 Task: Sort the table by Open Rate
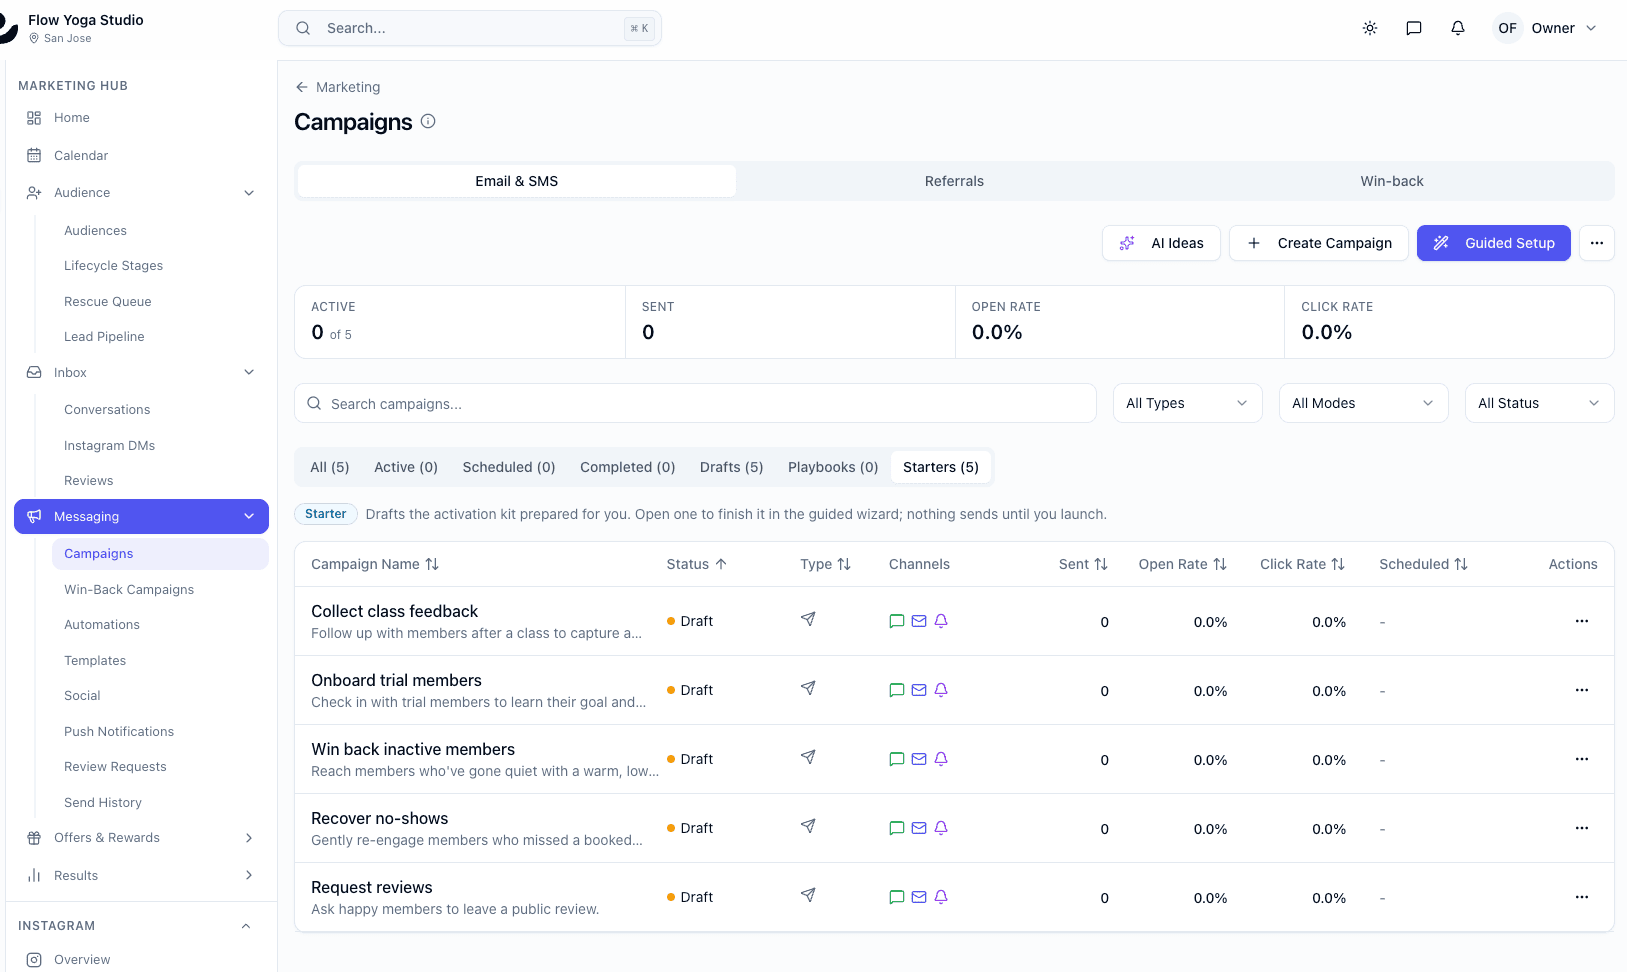pos(1182,564)
